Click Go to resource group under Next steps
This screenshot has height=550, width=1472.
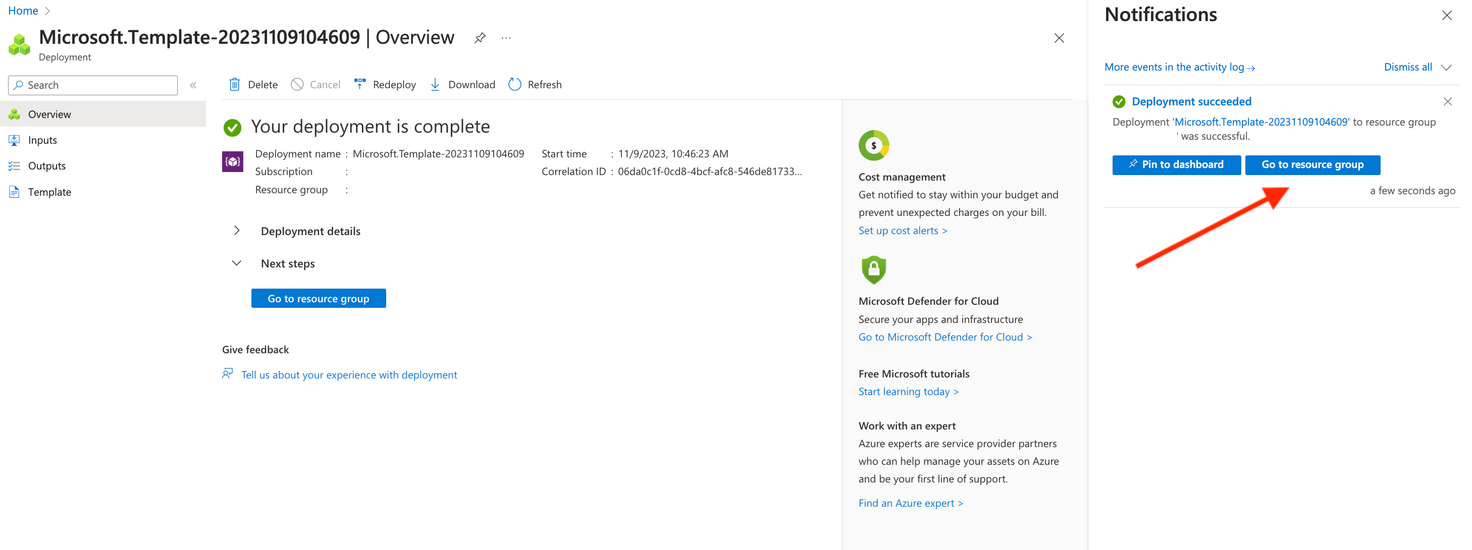[x=318, y=298]
